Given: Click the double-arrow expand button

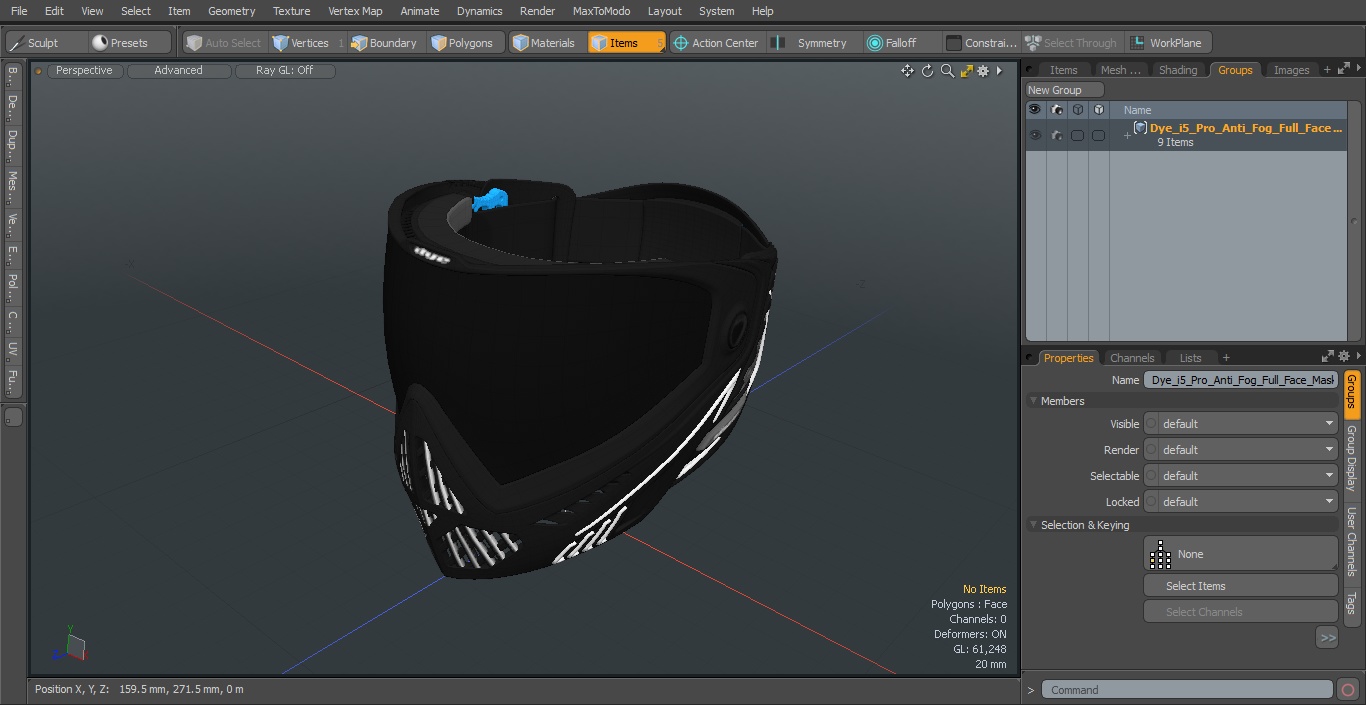Looking at the screenshot, I should (1327, 637).
